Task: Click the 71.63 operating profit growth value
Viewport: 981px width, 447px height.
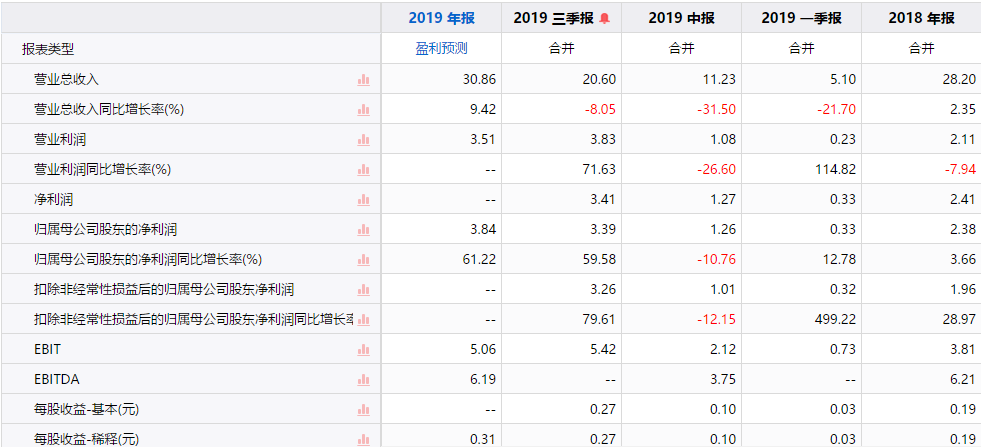Action: [600, 170]
